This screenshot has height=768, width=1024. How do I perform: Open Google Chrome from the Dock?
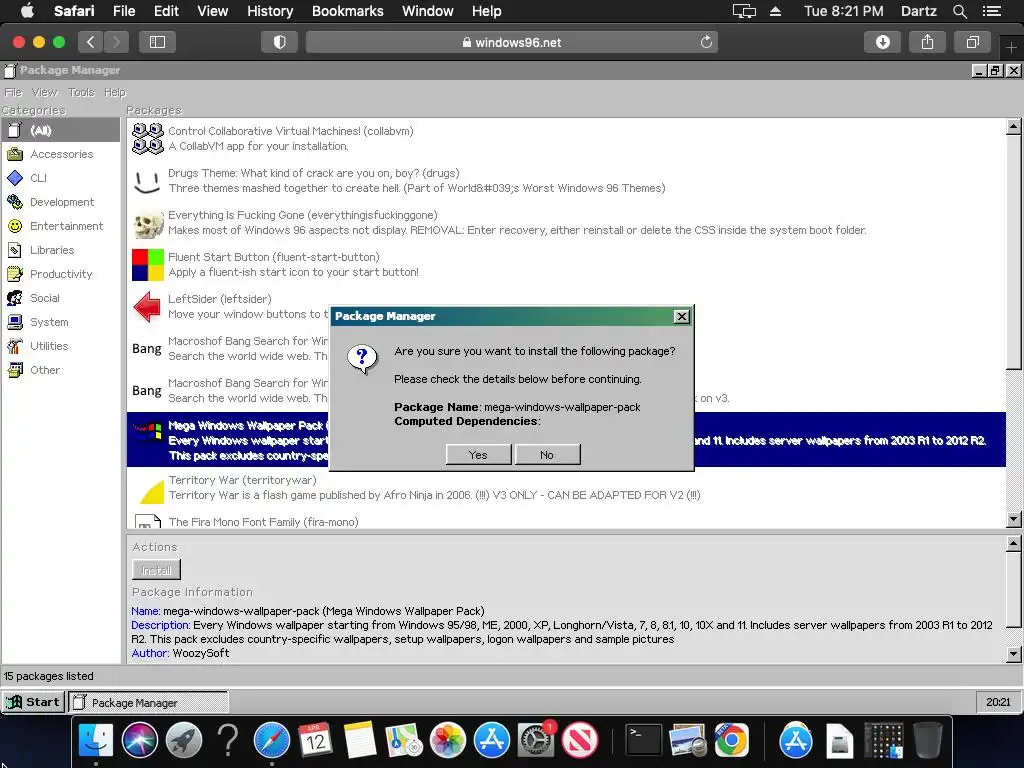[731, 741]
